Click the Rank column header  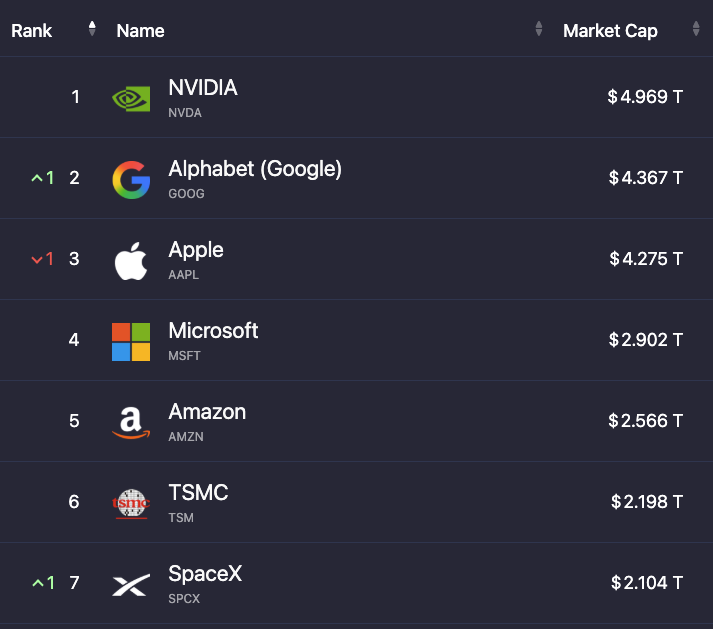click(x=31, y=31)
